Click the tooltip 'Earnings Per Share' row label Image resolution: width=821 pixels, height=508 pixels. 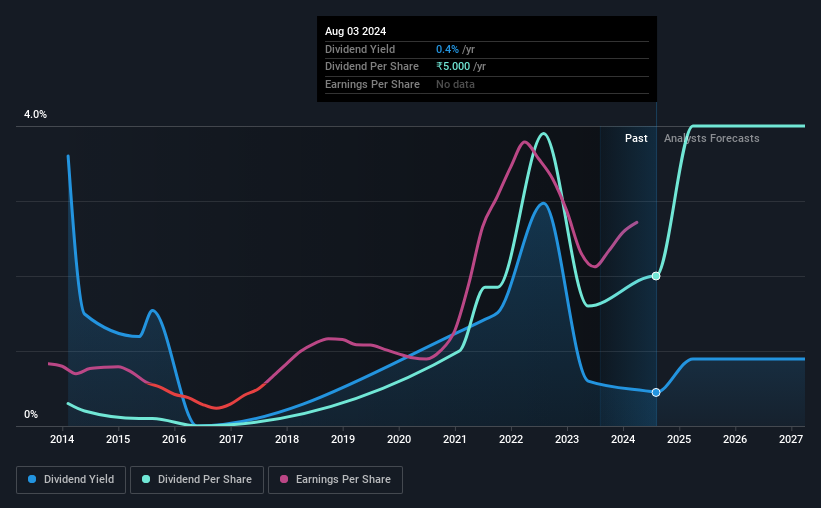pos(372,84)
